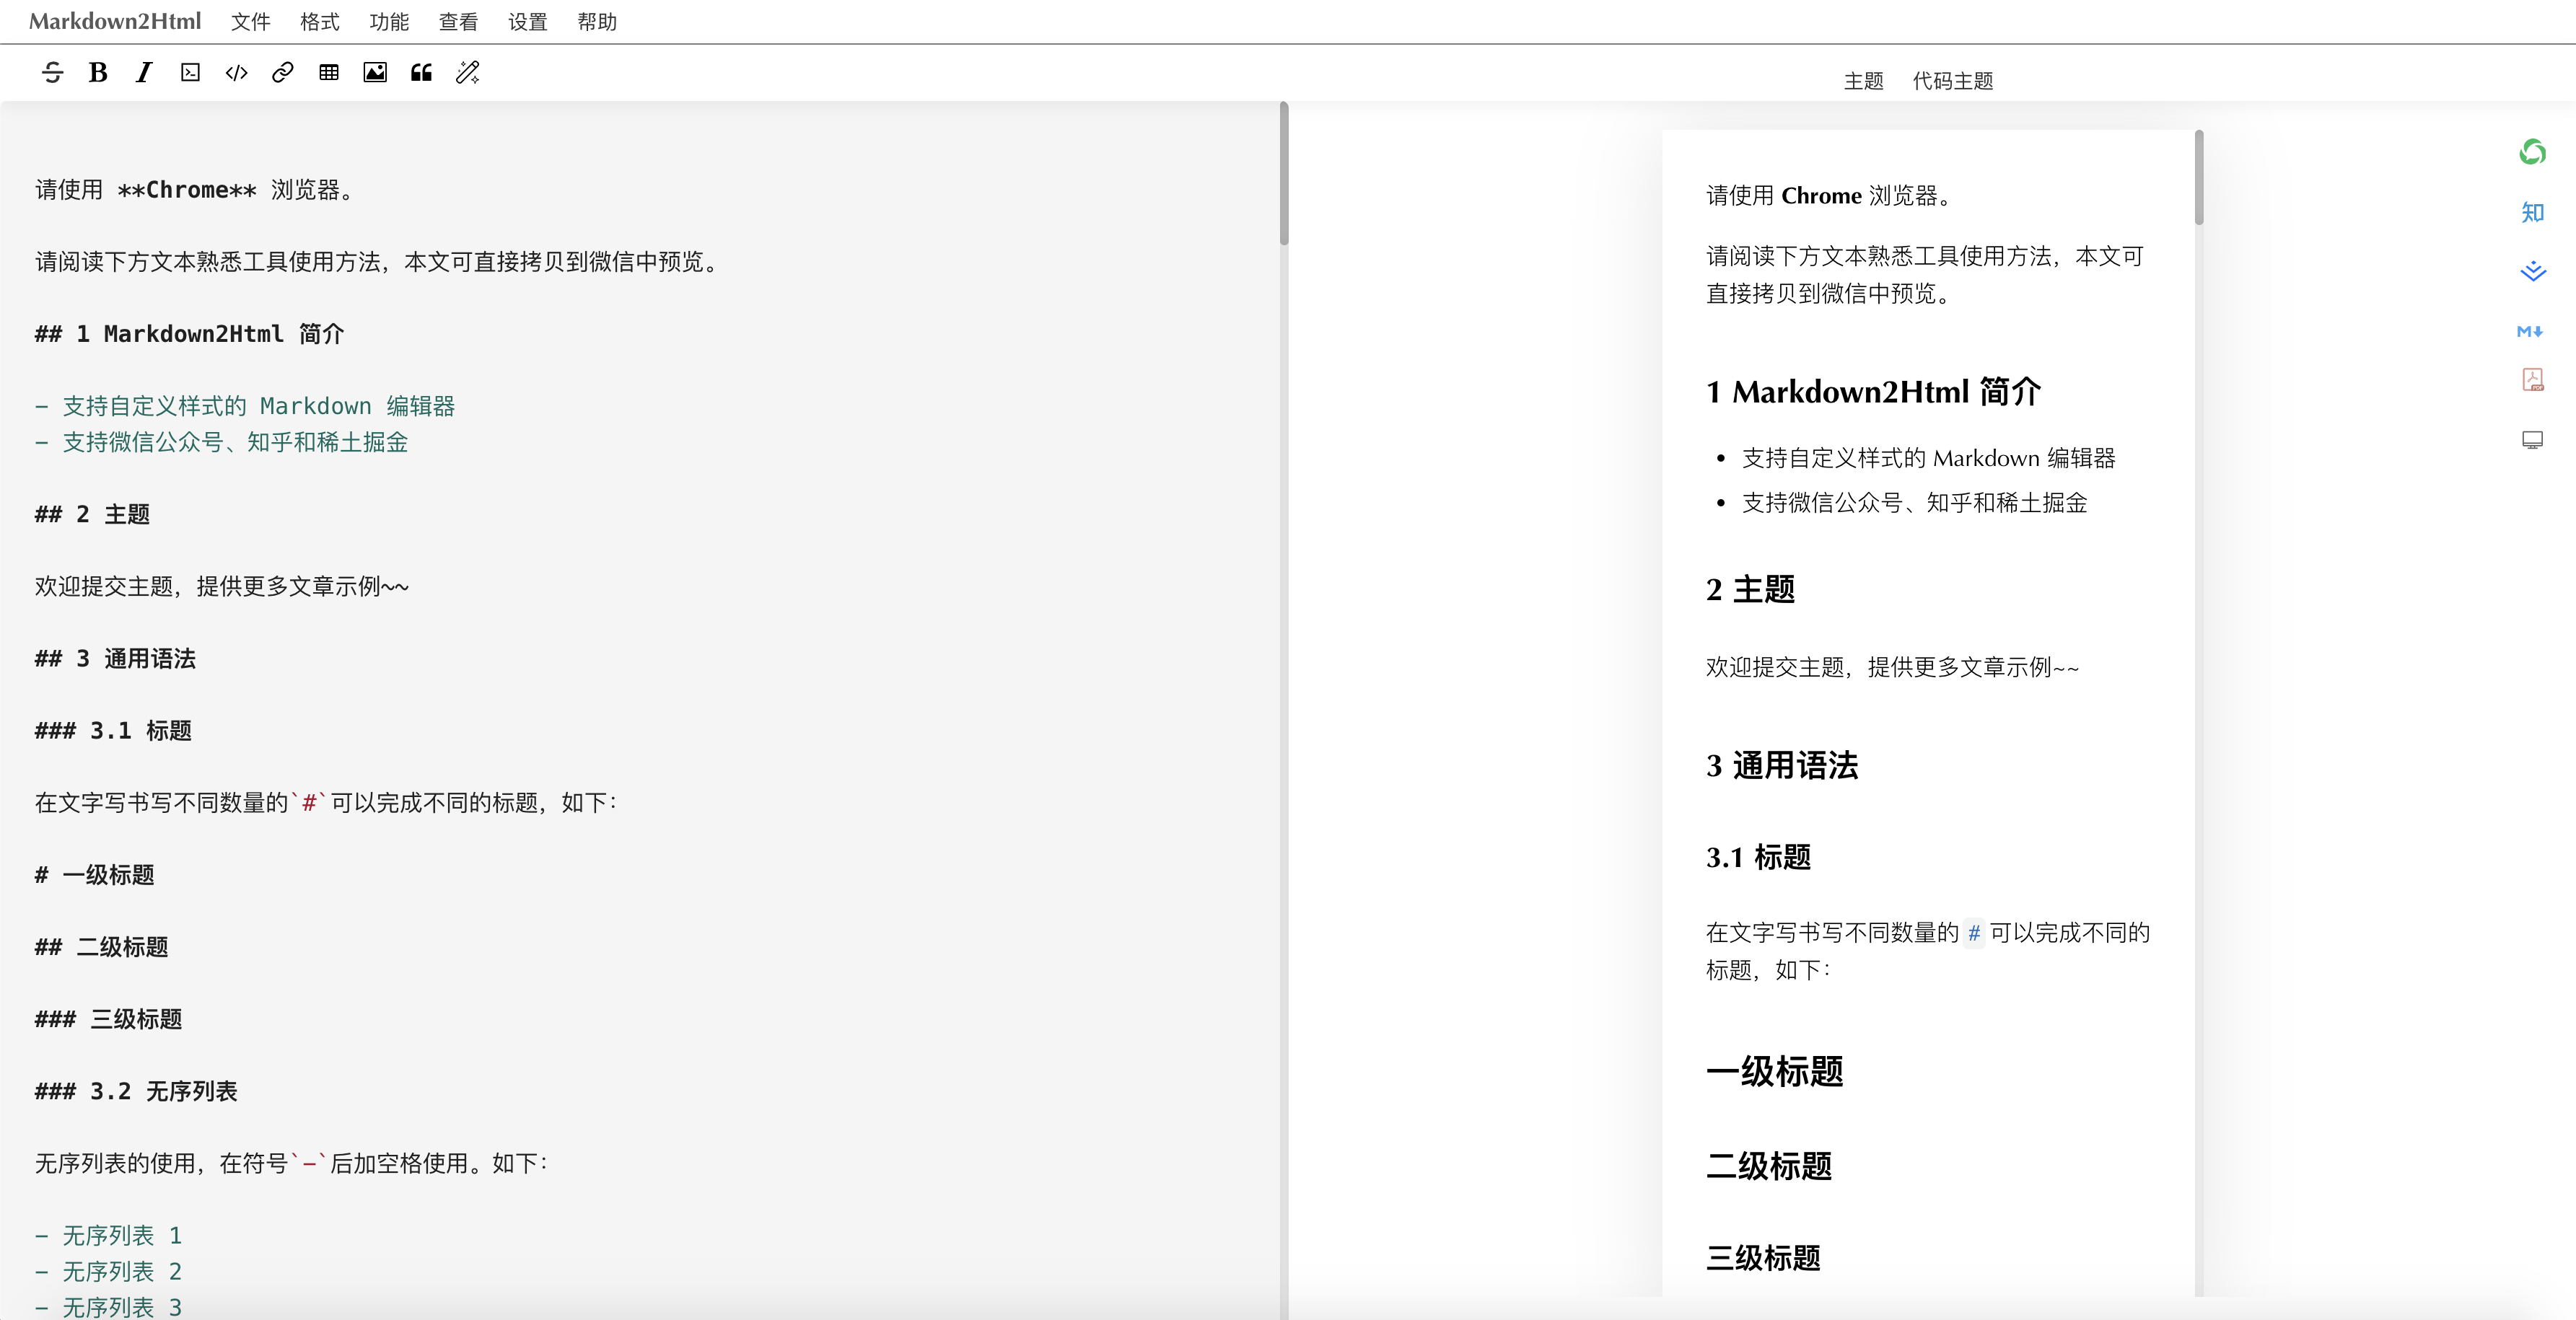The height and width of the screenshot is (1320, 2576).
Task: Copy to WeChat using green icon
Action: pos(2532,152)
